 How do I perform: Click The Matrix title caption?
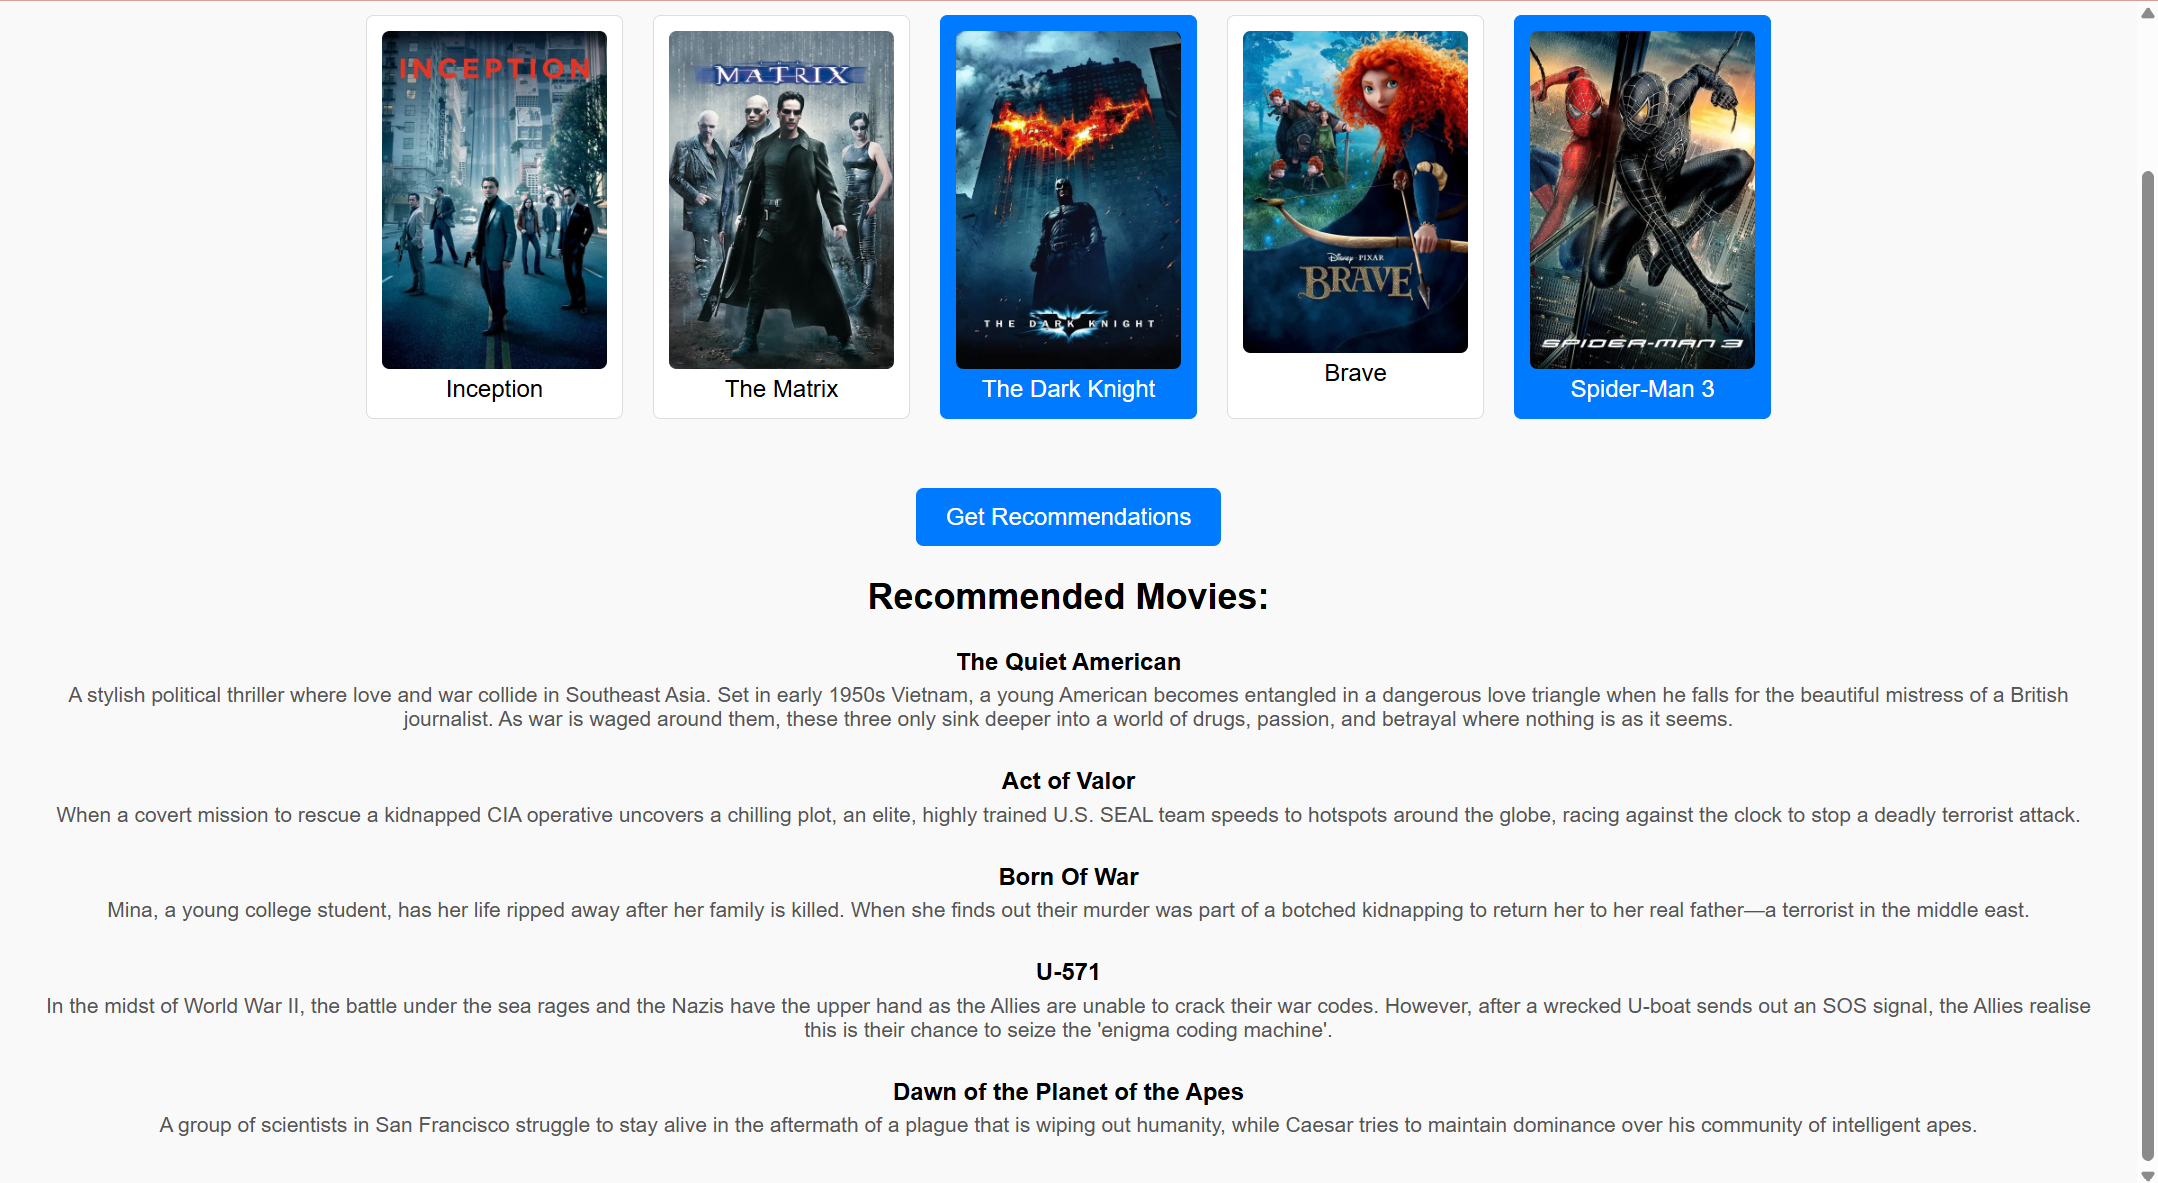point(781,389)
